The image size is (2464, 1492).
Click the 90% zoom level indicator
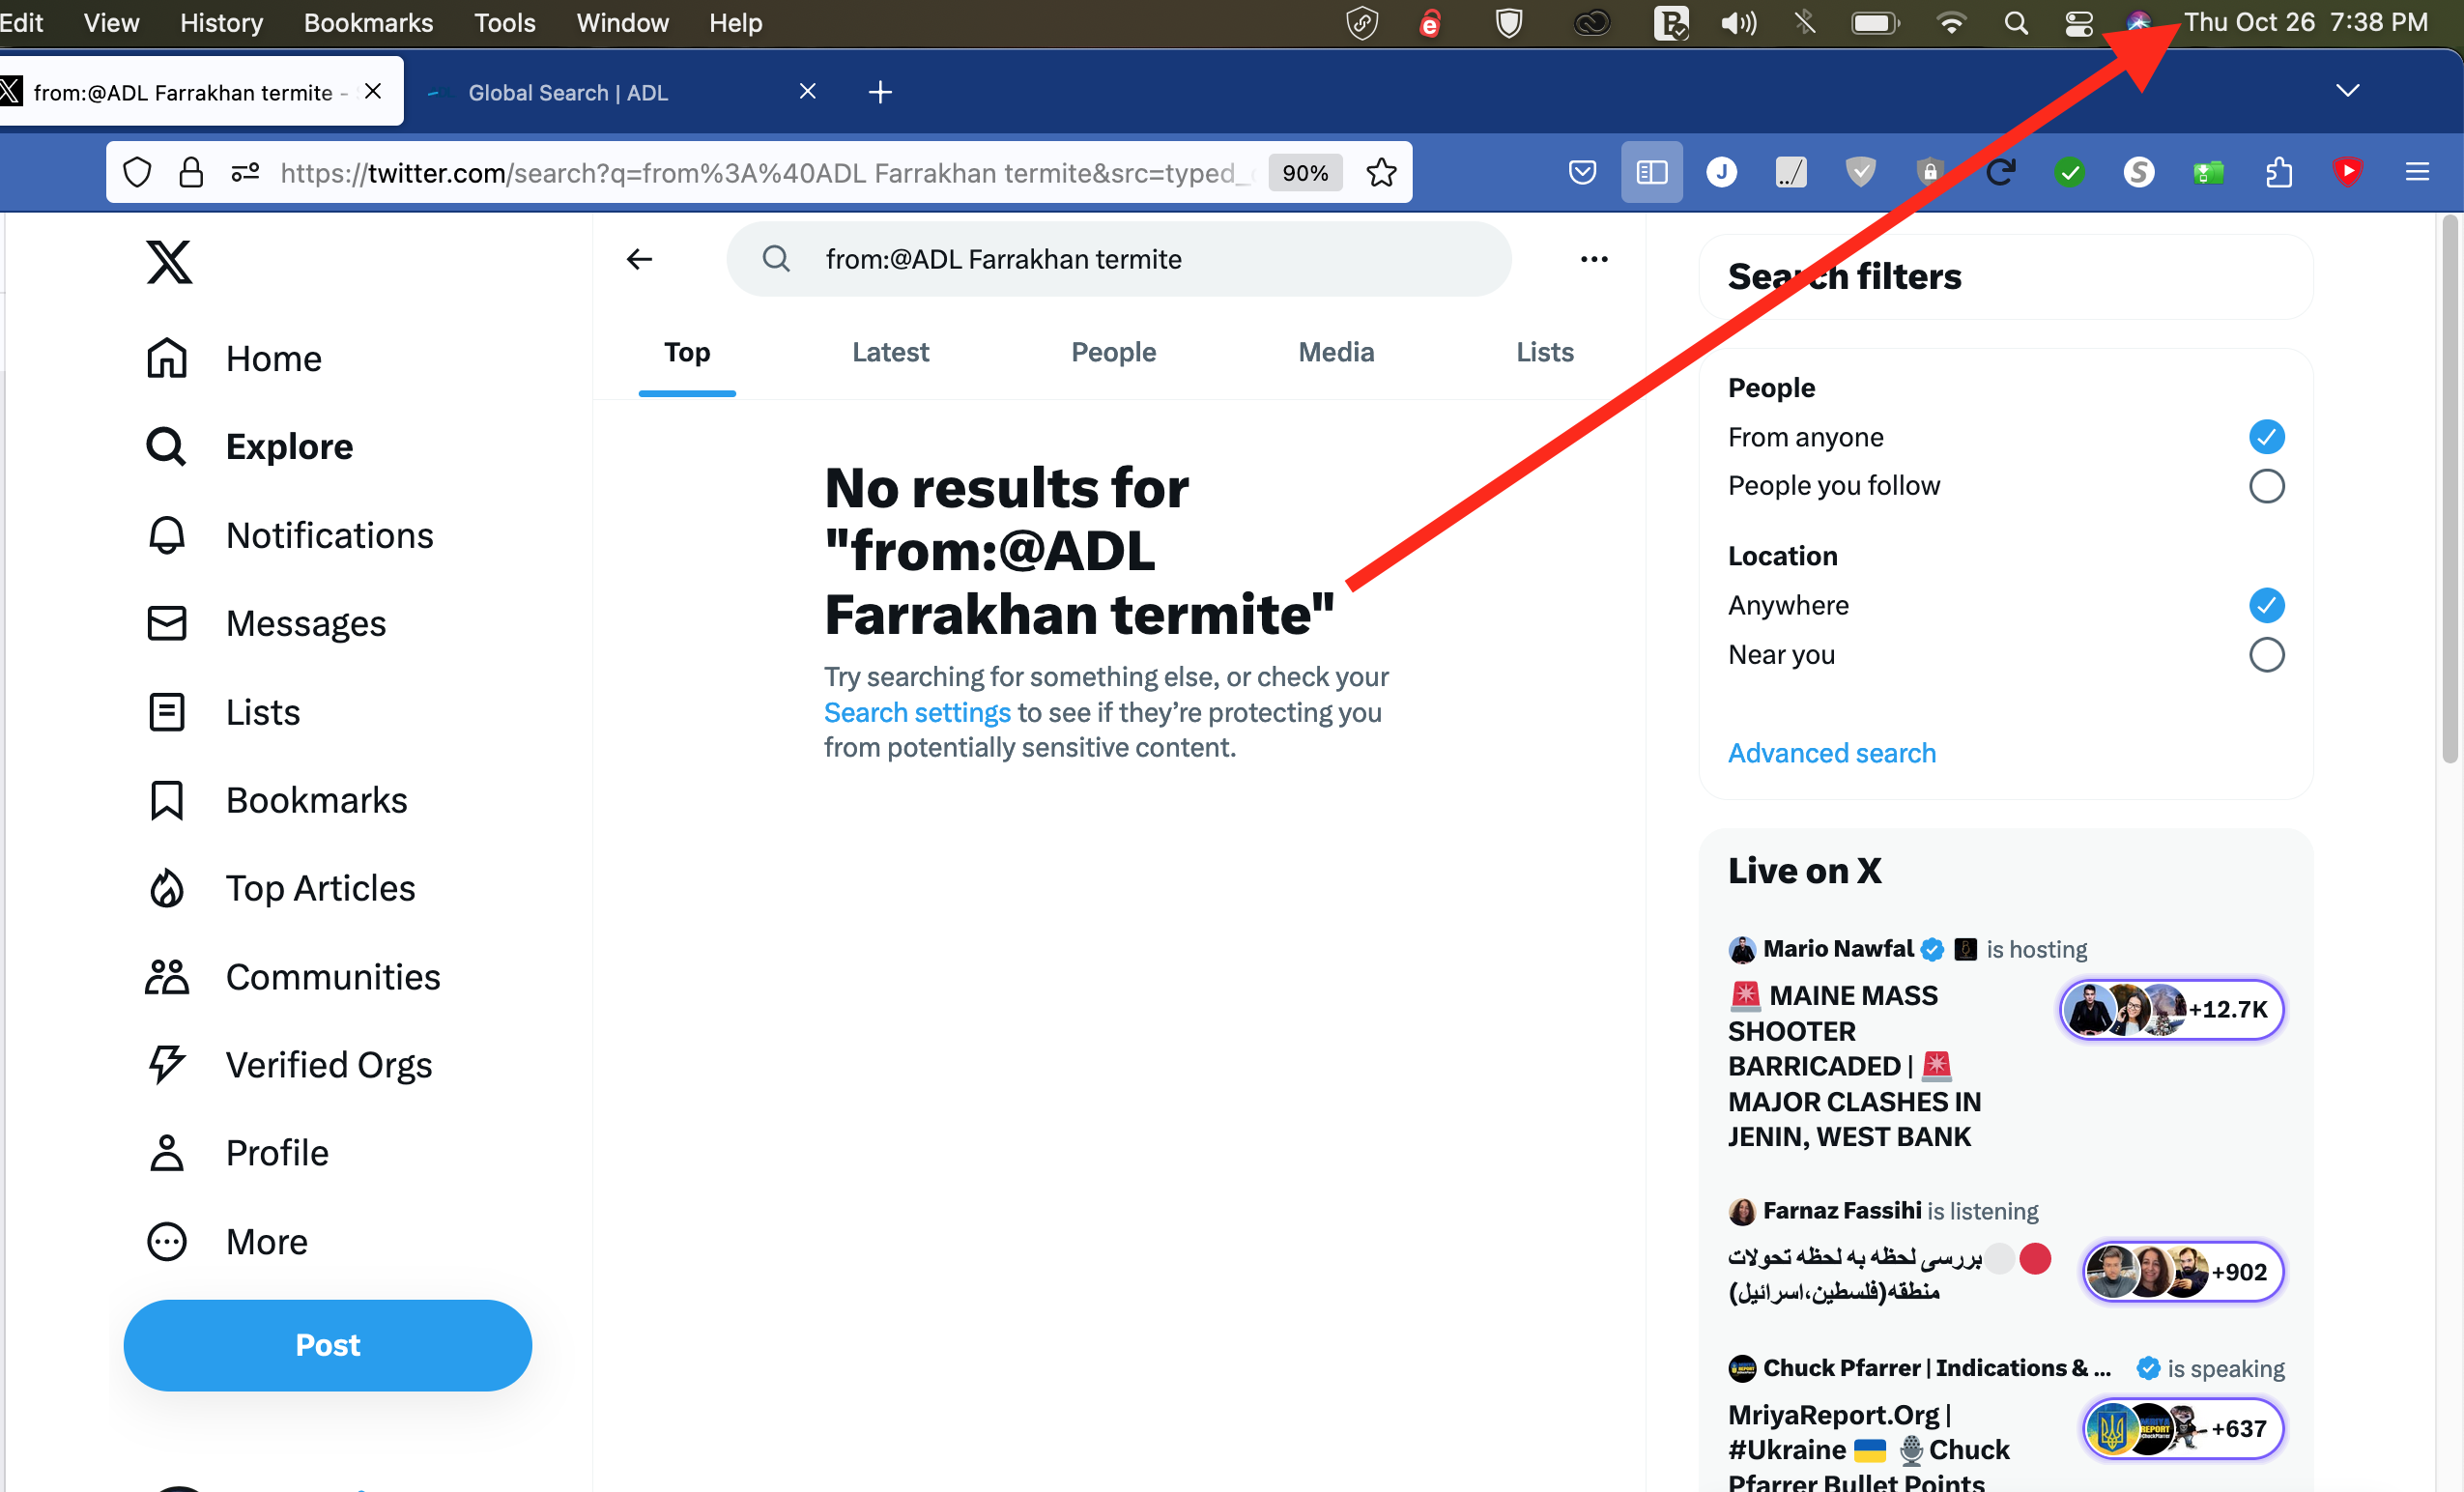[1305, 172]
